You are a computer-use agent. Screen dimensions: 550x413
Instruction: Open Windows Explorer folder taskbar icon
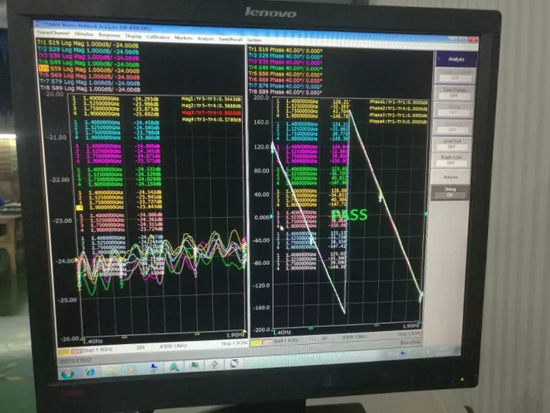click(111, 371)
